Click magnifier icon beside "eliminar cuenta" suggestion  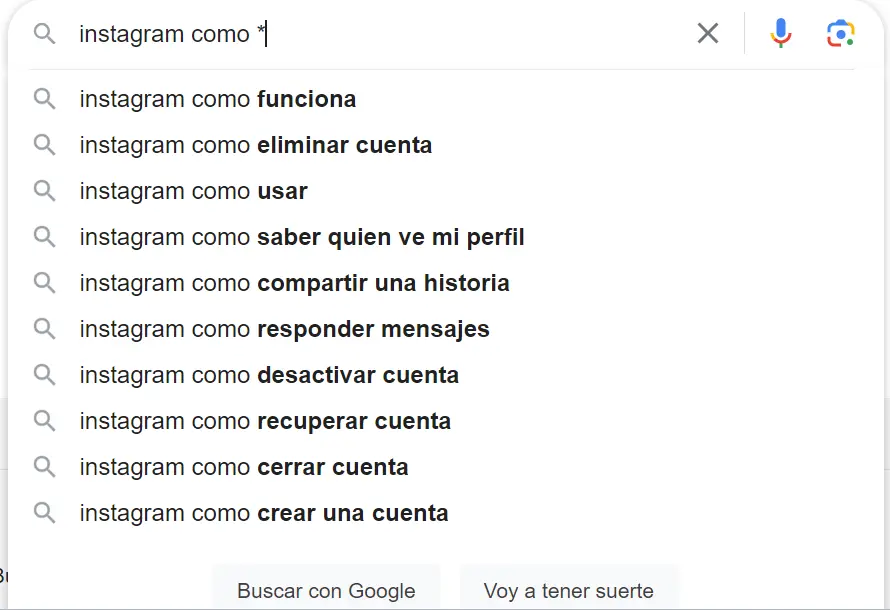click(44, 145)
